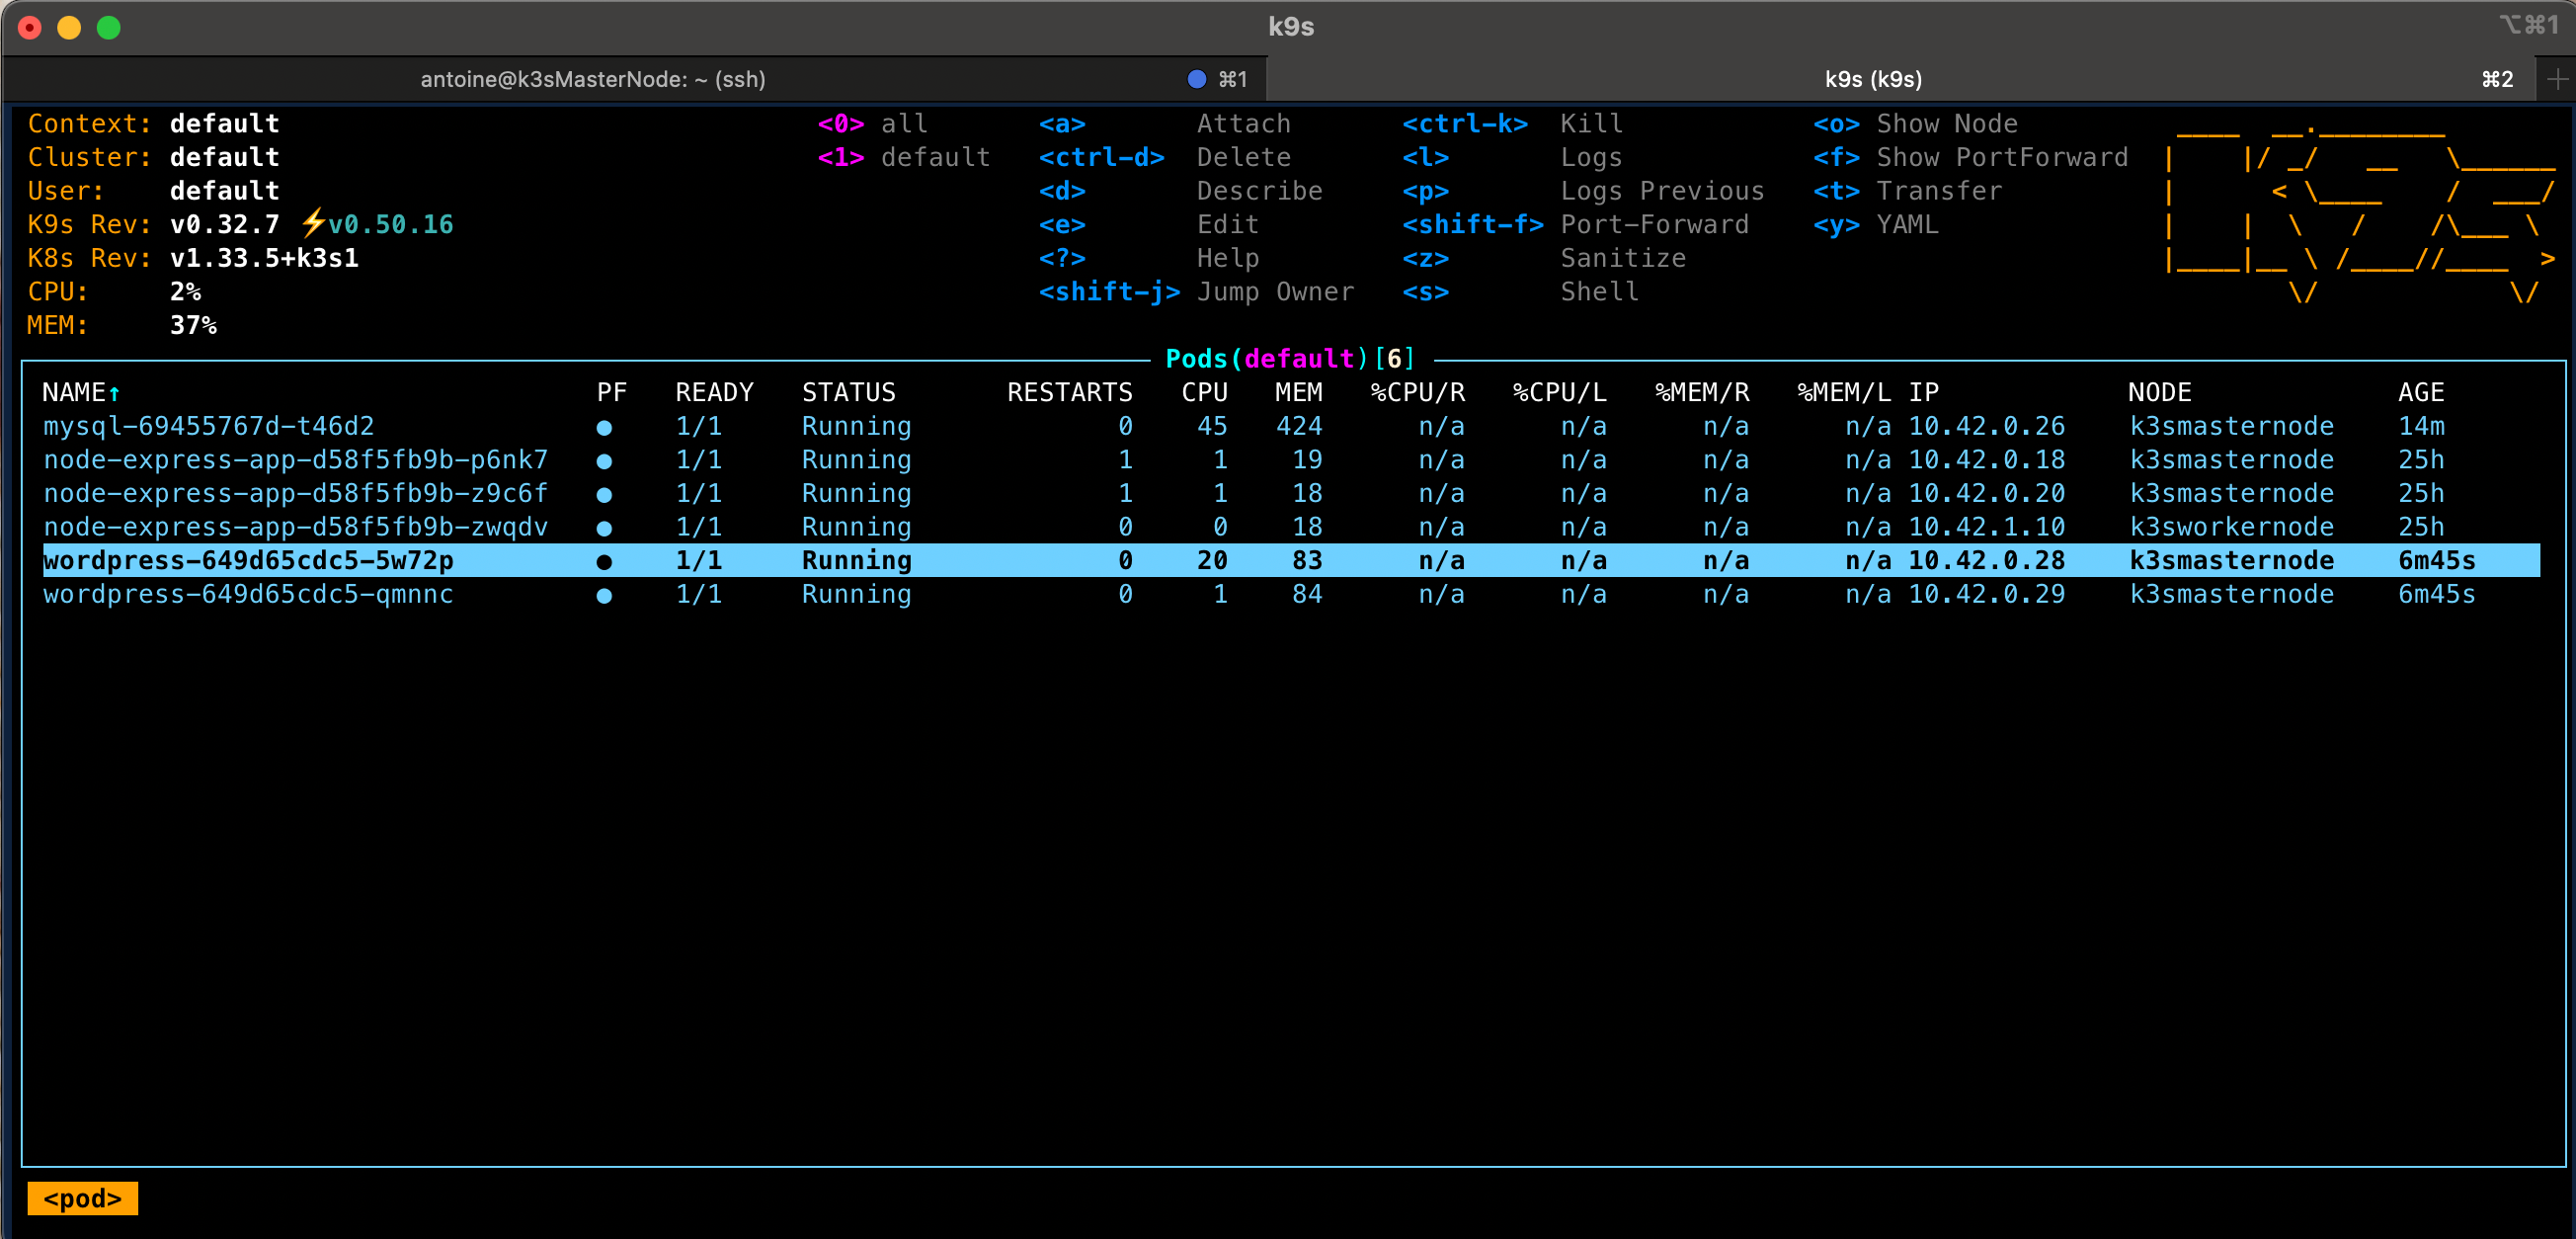Select pod node-express-app-d58f5fb9b-zwqdv
The image size is (2576, 1239).
point(295,527)
